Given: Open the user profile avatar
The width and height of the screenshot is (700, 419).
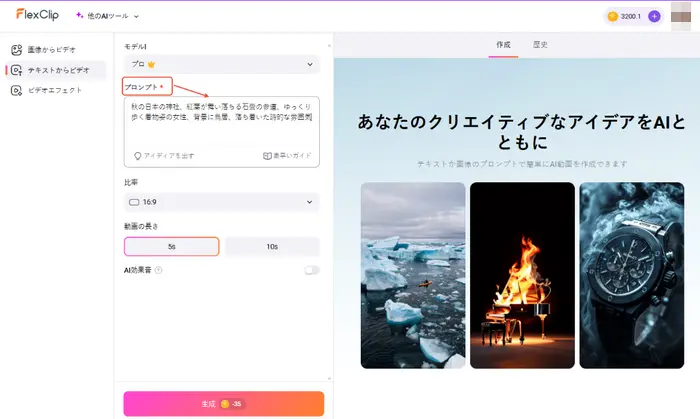Looking at the screenshot, I should [x=681, y=16].
